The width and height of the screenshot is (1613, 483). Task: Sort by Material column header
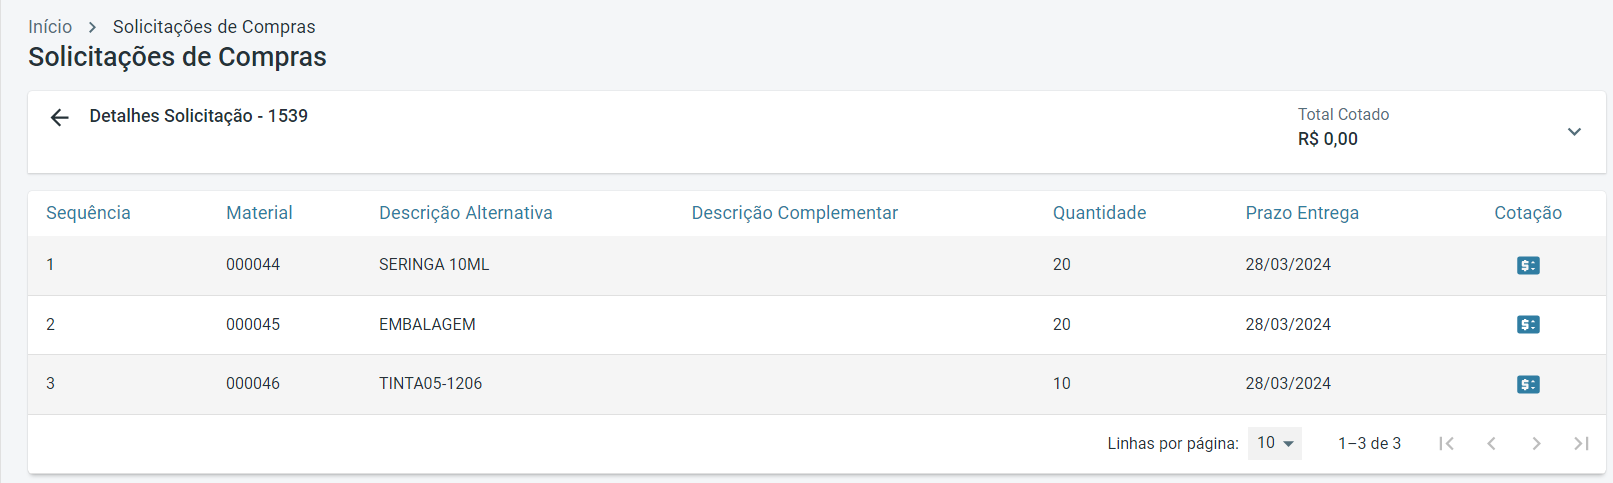tap(259, 213)
